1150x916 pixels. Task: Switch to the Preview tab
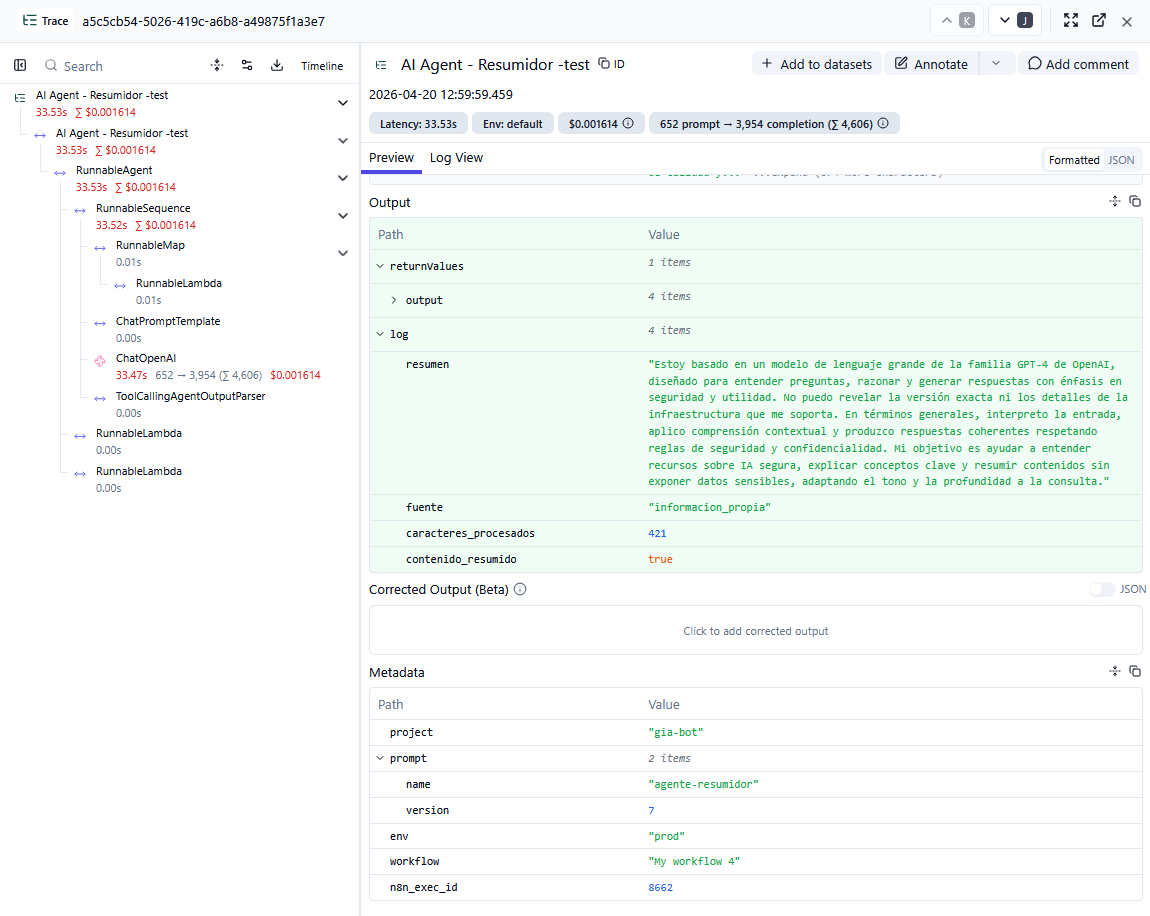(x=391, y=158)
